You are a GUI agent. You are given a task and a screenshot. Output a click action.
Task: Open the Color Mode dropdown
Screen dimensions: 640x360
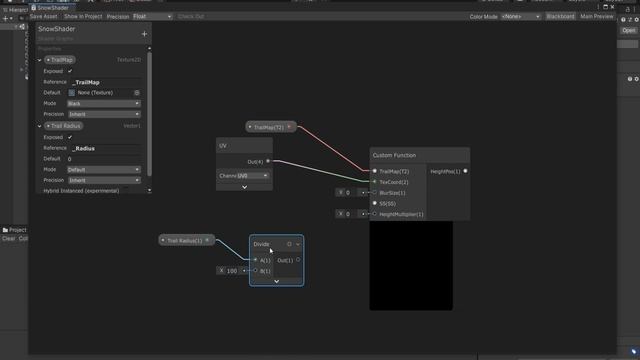click(x=521, y=16)
